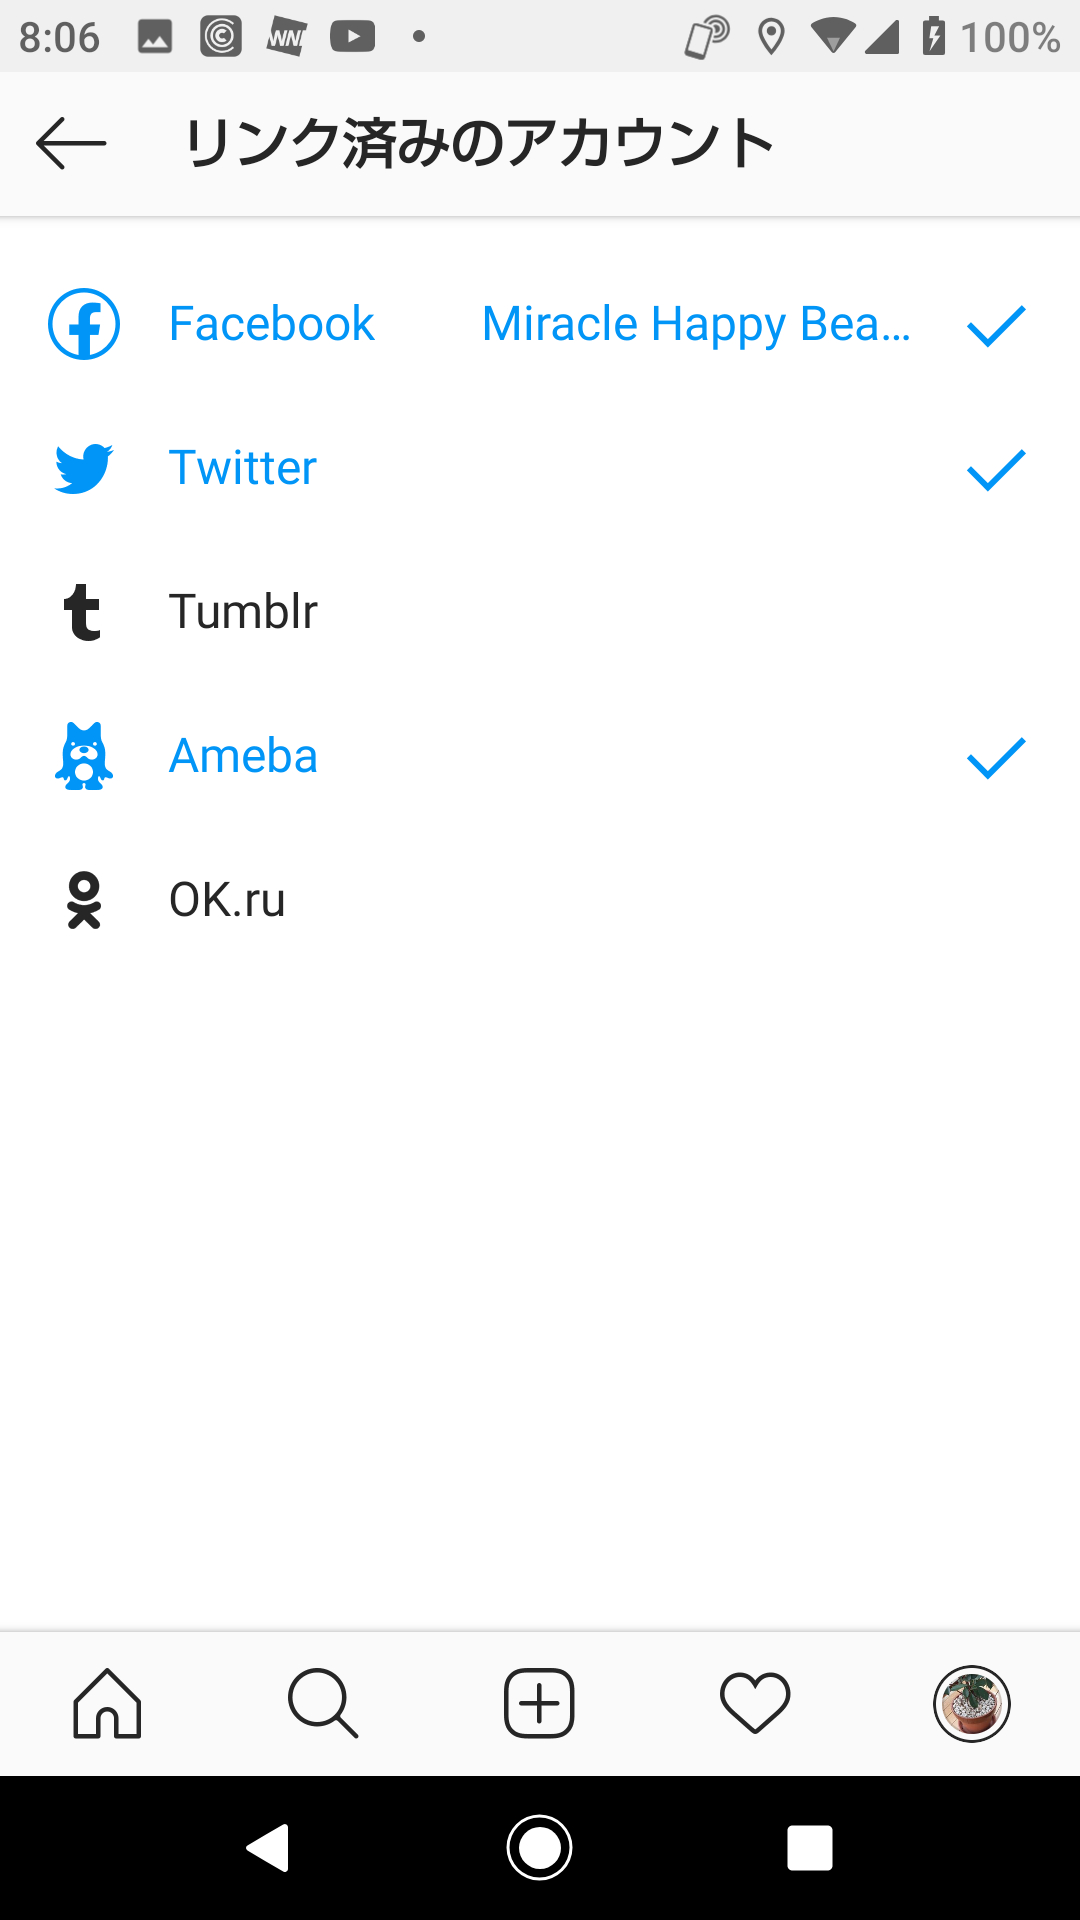The width and height of the screenshot is (1080, 1920).
Task: Tap the Tumblr logo icon
Action: 82,612
